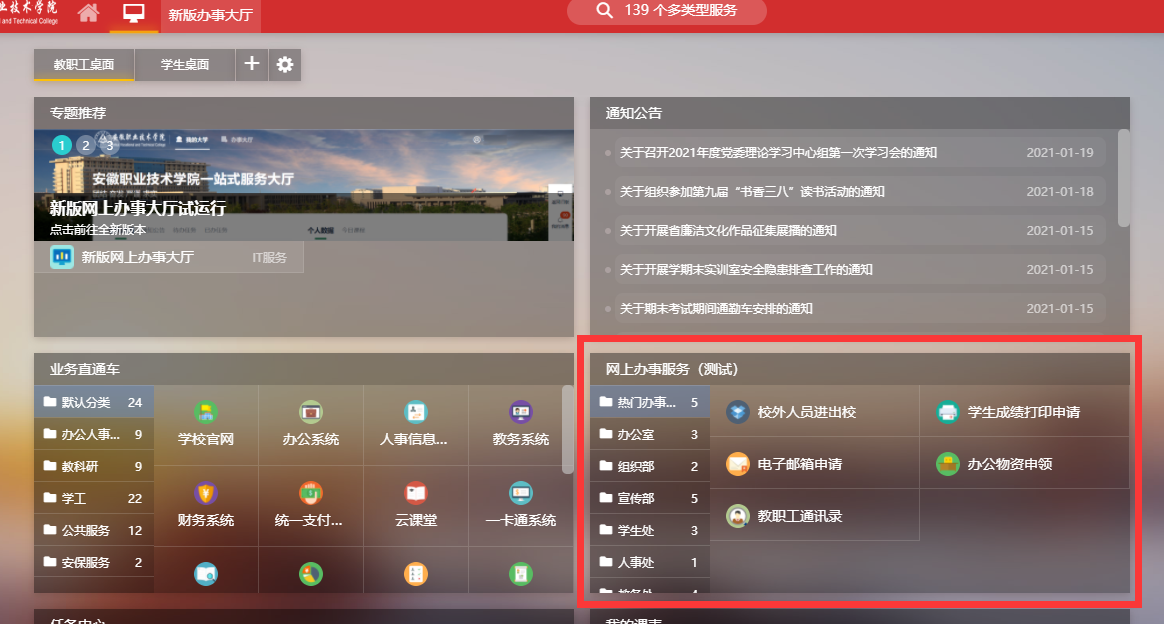The image size is (1164, 624).
Task: Select 安保服务 category folder
Action: pos(94,562)
